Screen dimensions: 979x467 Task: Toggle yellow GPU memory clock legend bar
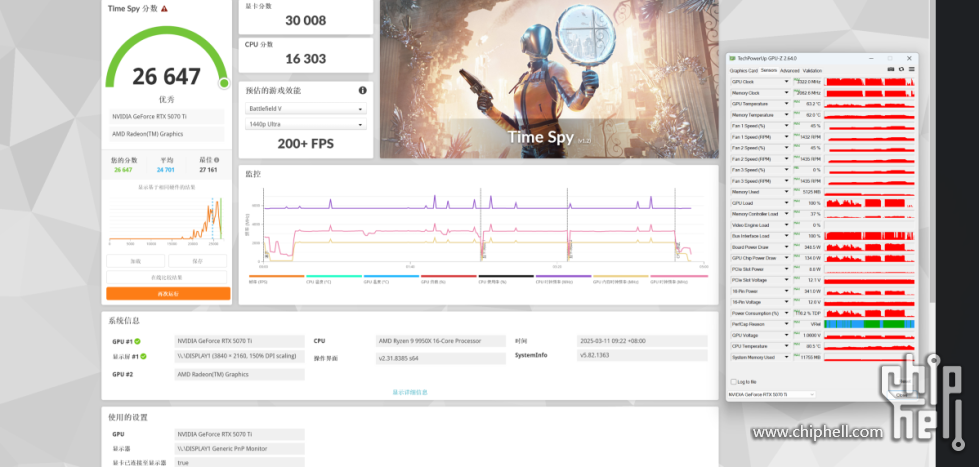pyautogui.click(x=621, y=276)
